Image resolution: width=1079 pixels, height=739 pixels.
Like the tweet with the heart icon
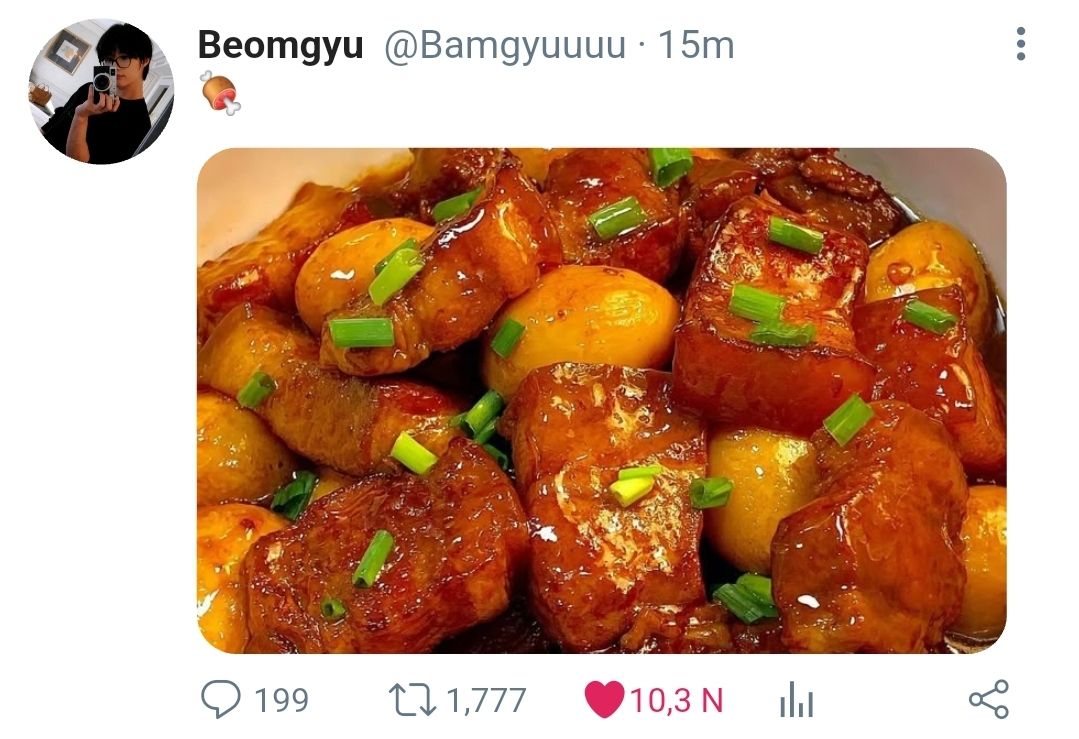[x=603, y=699]
